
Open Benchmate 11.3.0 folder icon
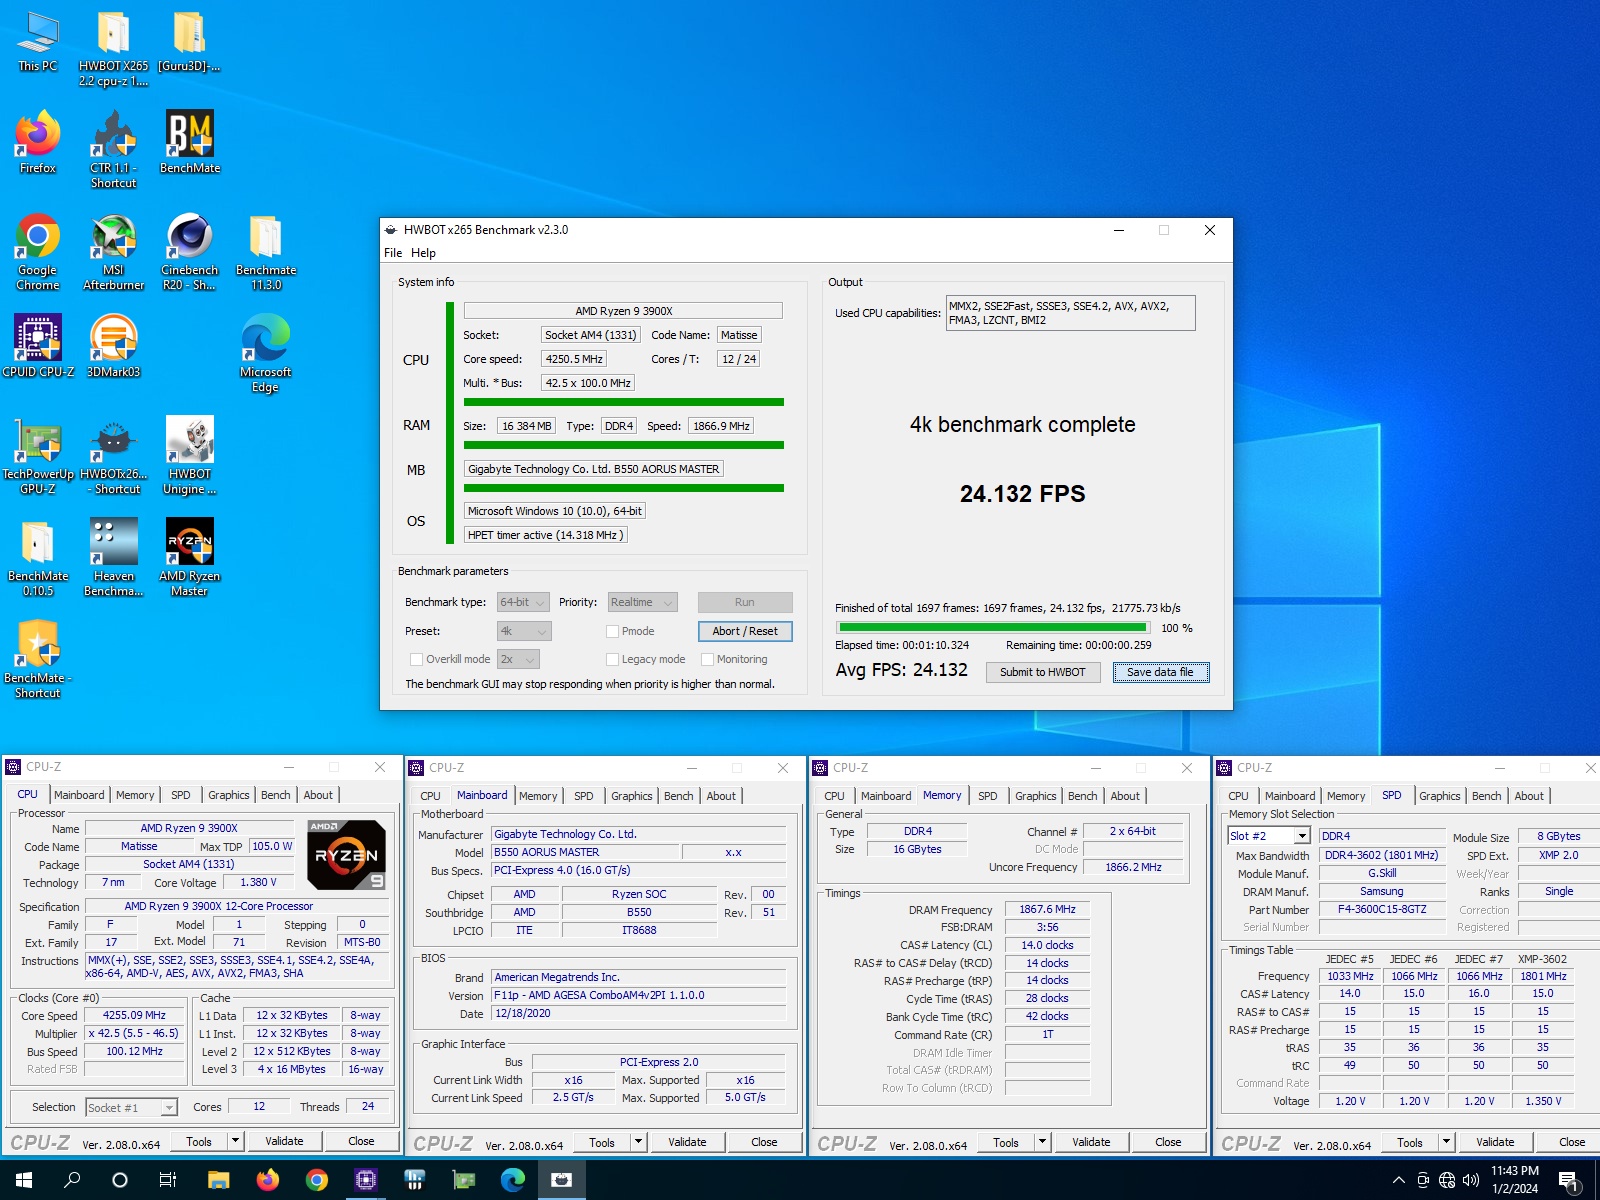tap(265, 252)
